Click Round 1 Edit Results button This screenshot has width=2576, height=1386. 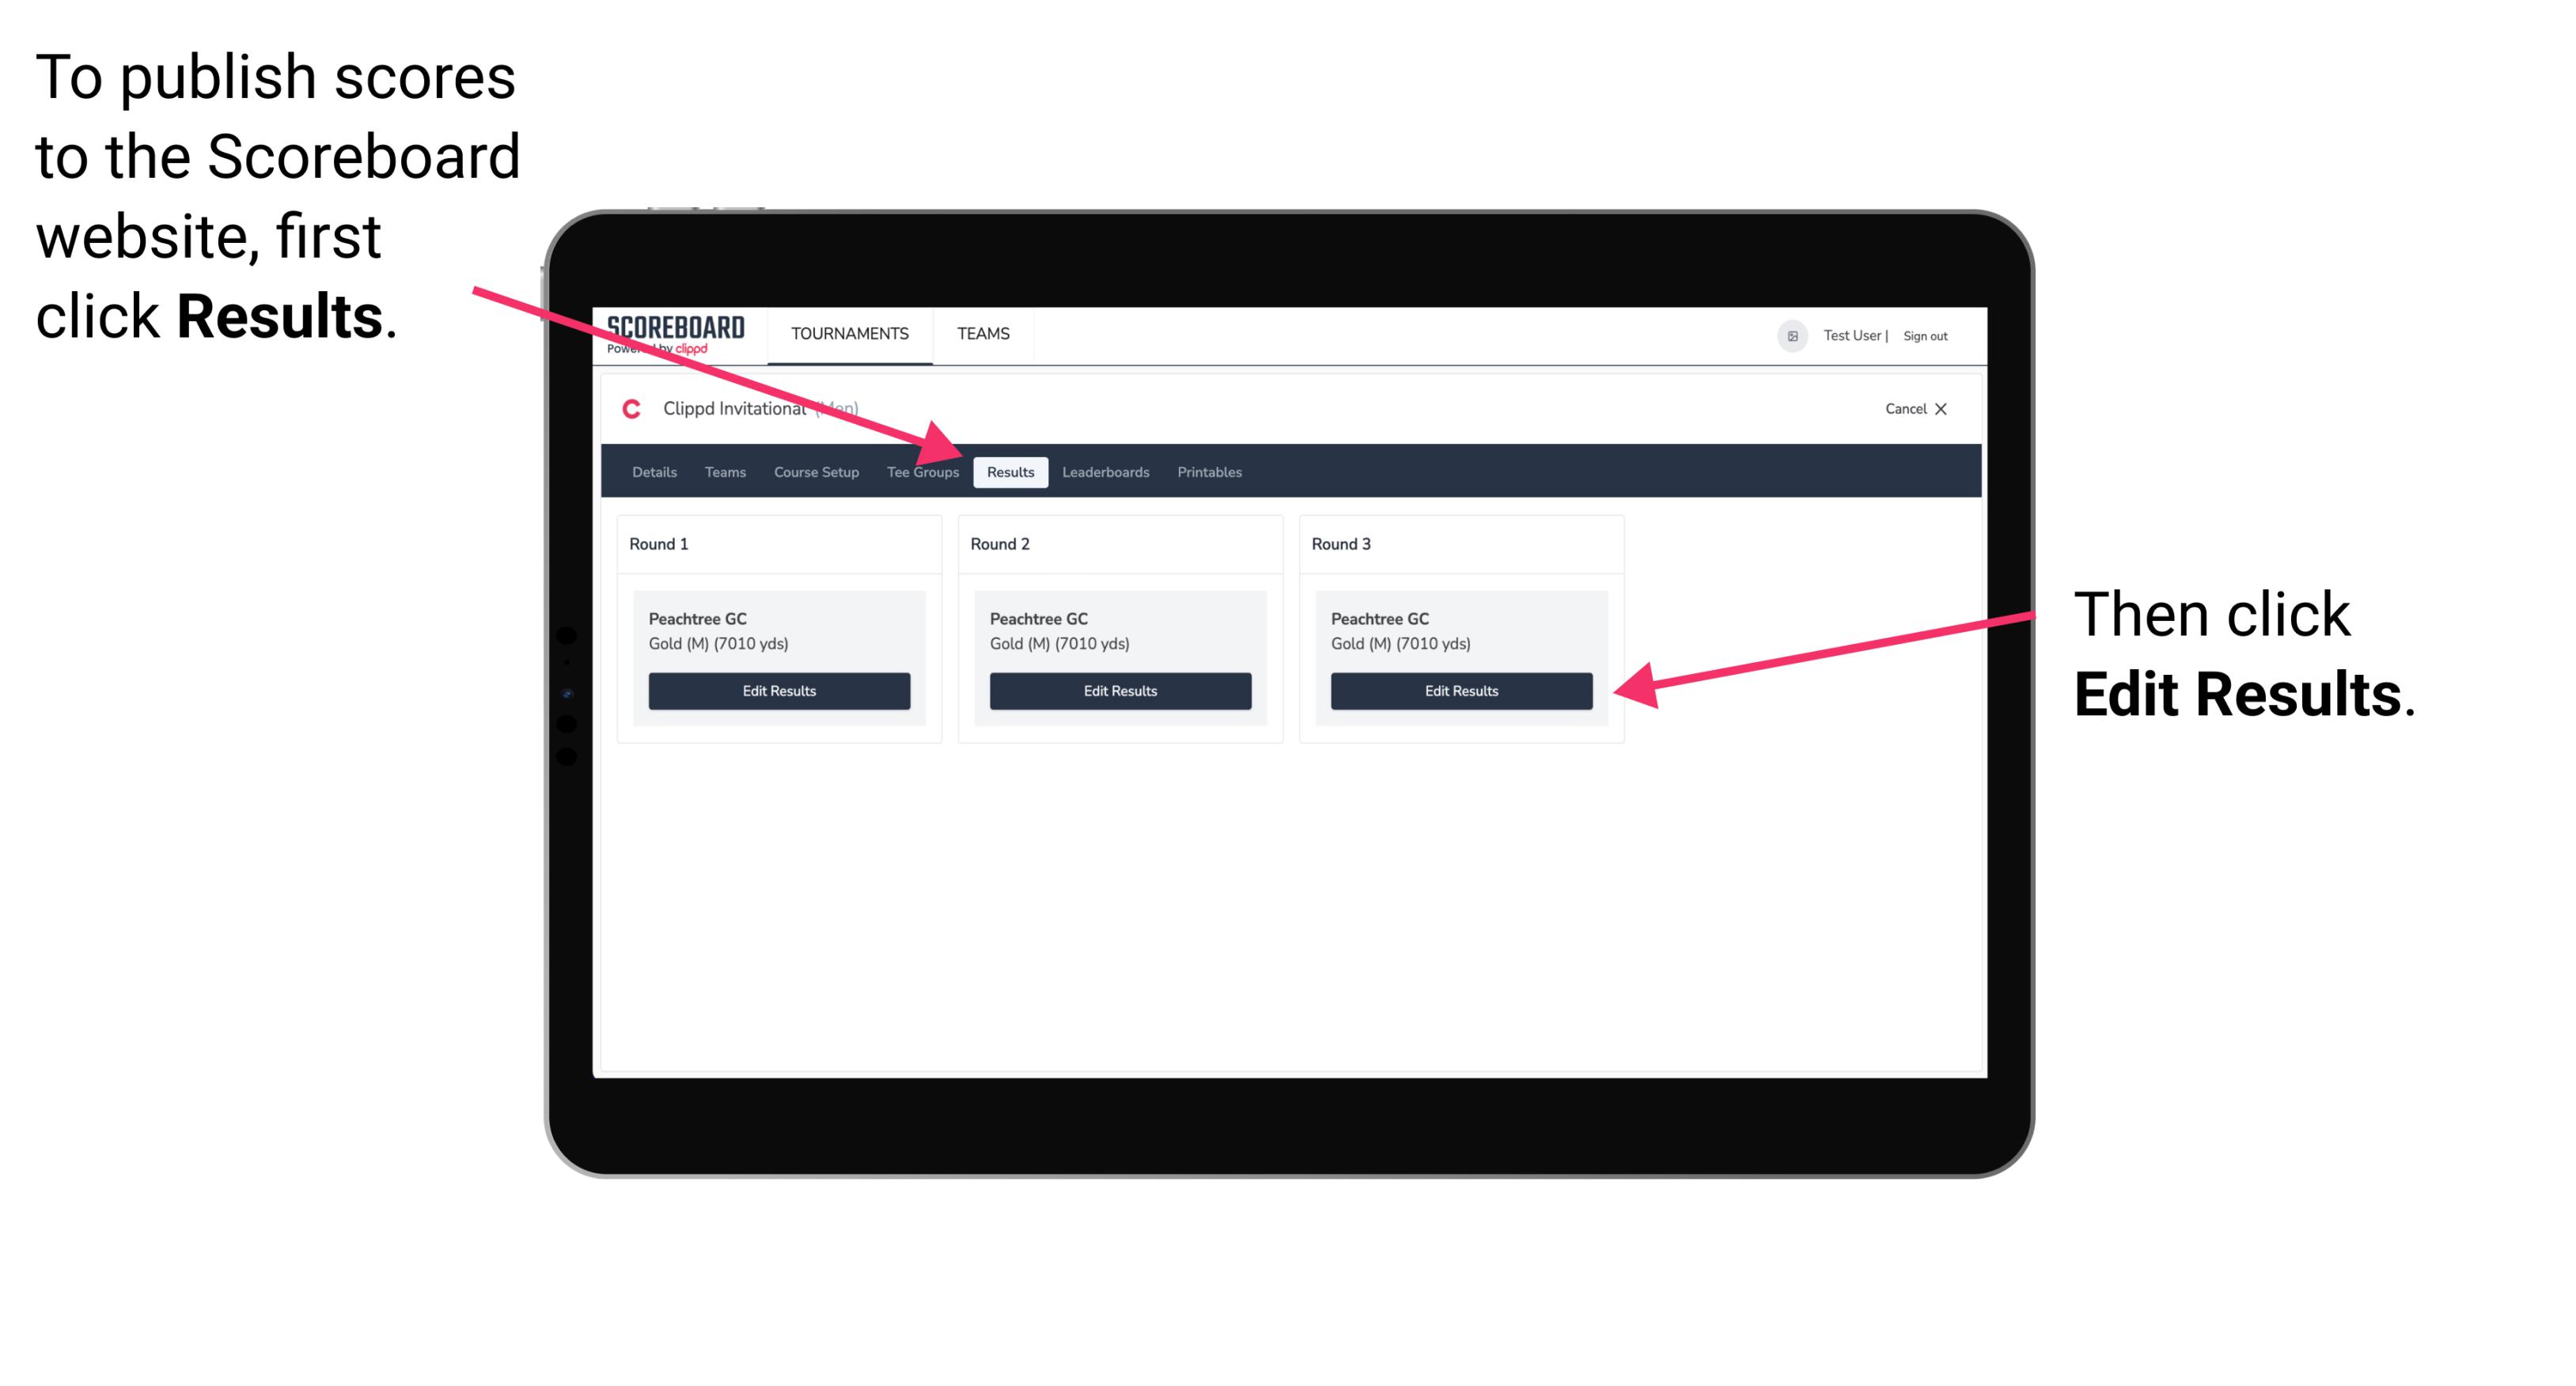tap(782, 691)
